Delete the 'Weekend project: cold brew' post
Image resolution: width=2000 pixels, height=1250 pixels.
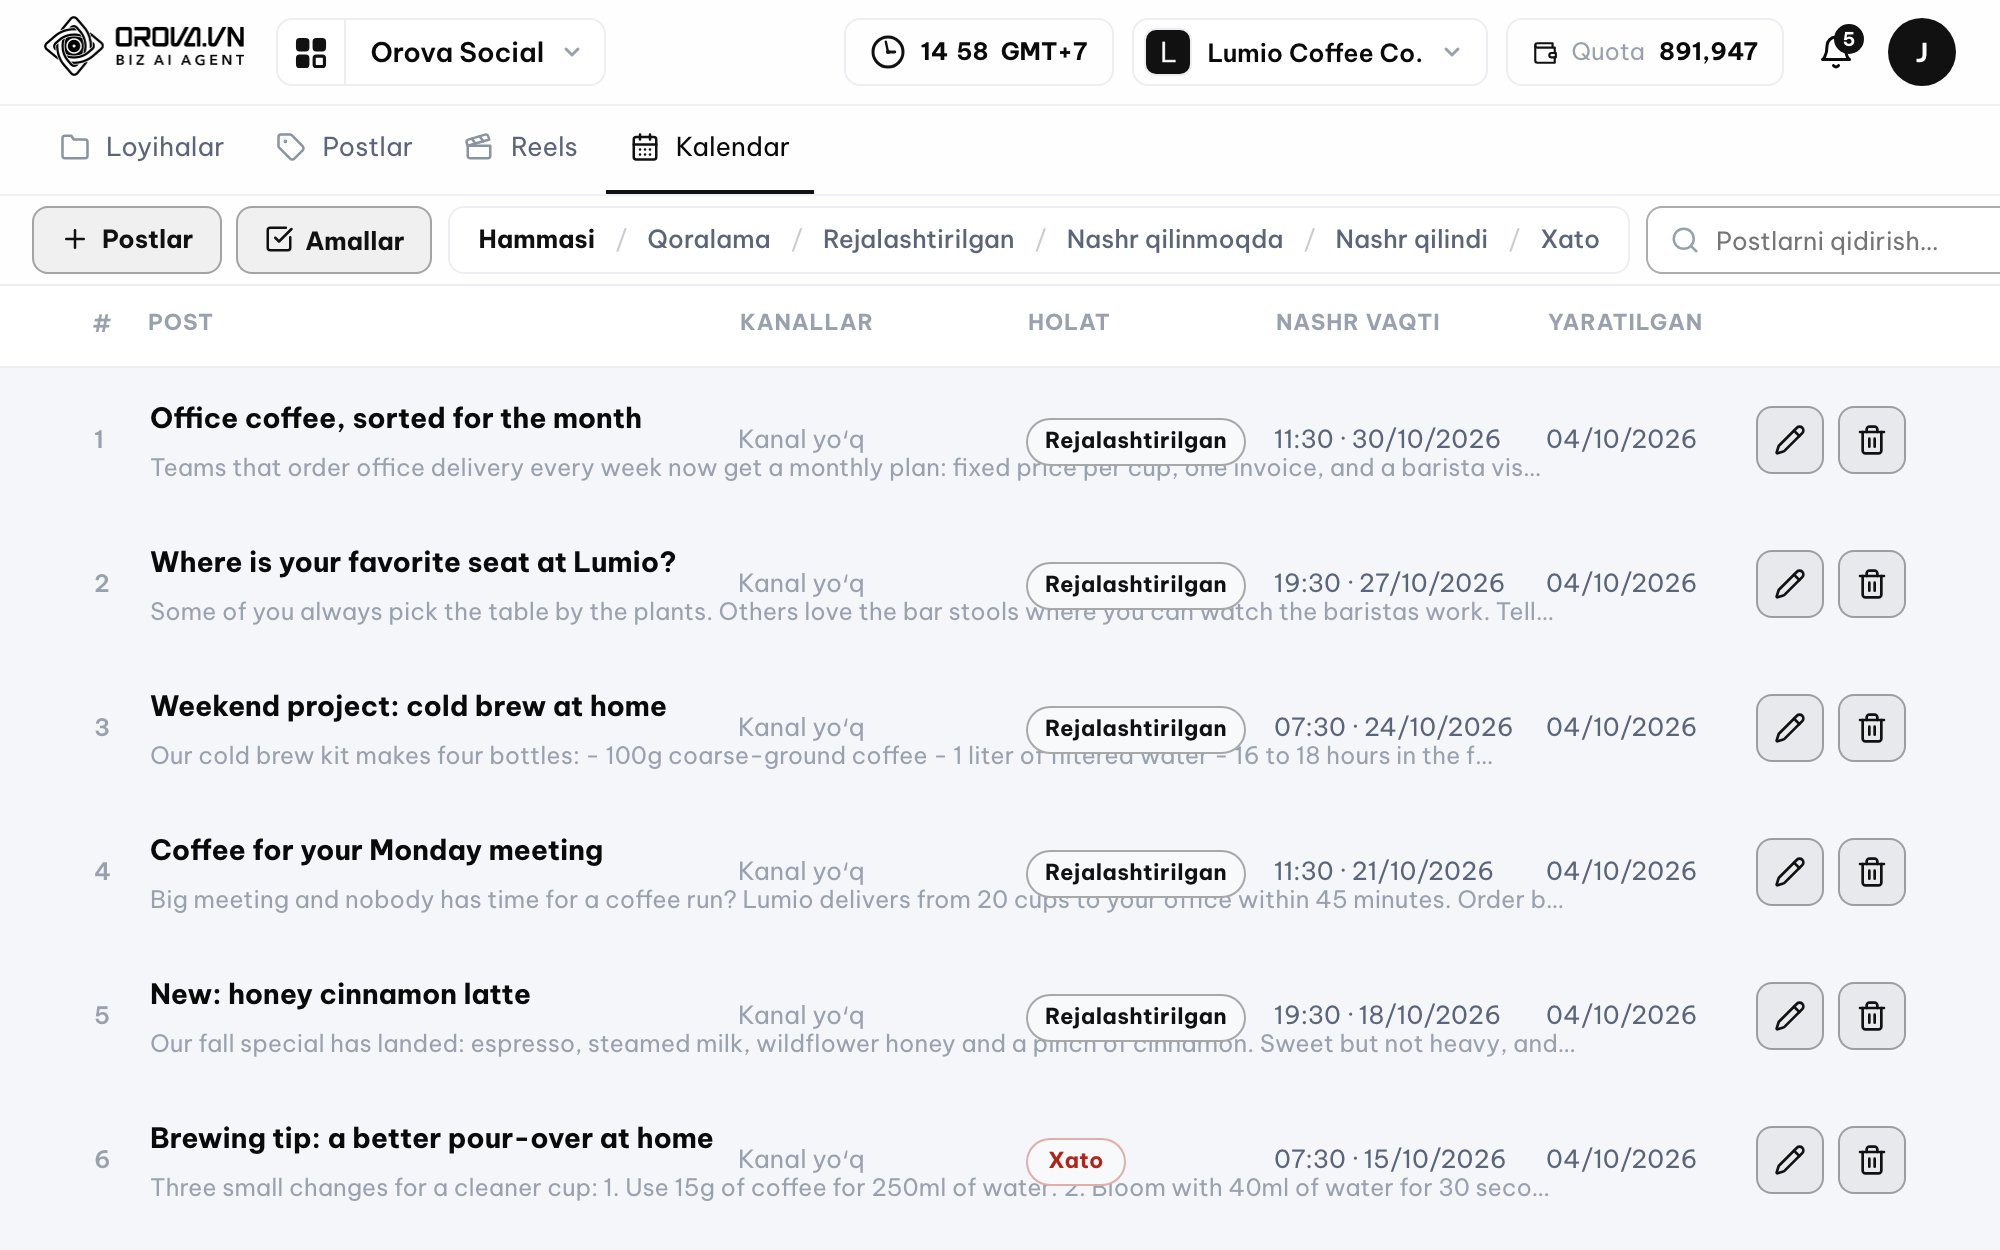pyautogui.click(x=1872, y=728)
